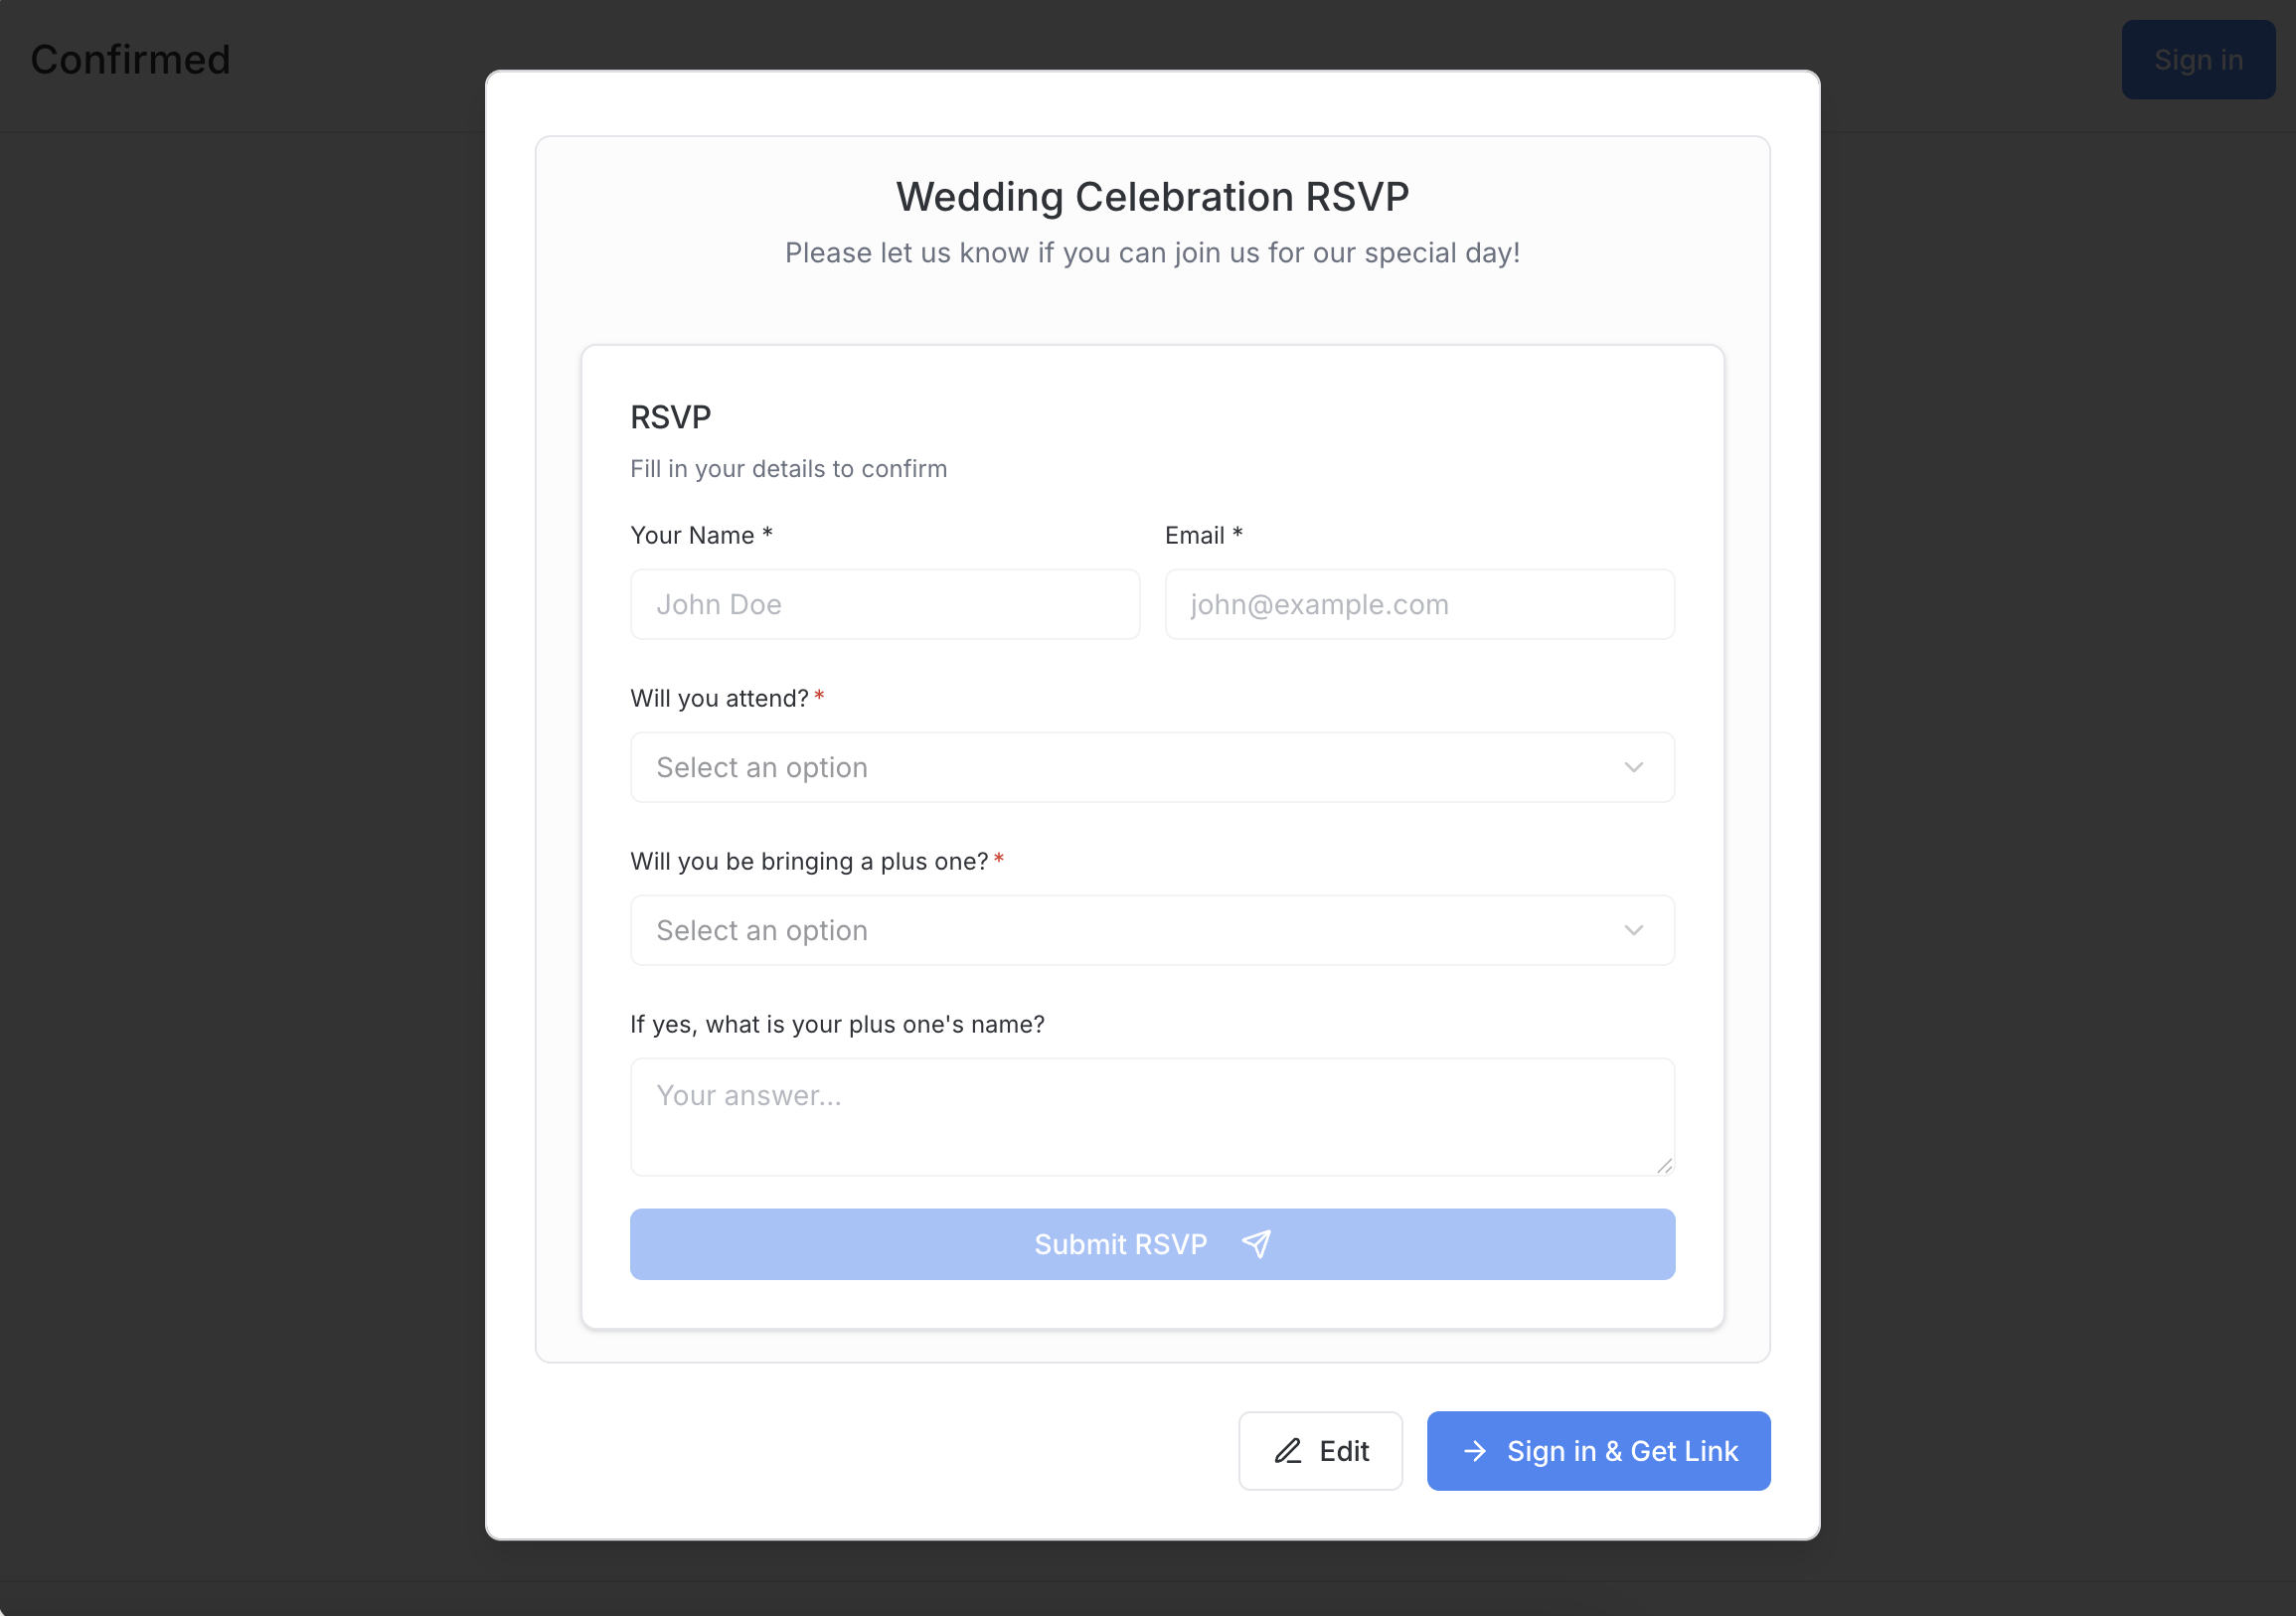Click the Sign in button in the header

tap(2197, 59)
